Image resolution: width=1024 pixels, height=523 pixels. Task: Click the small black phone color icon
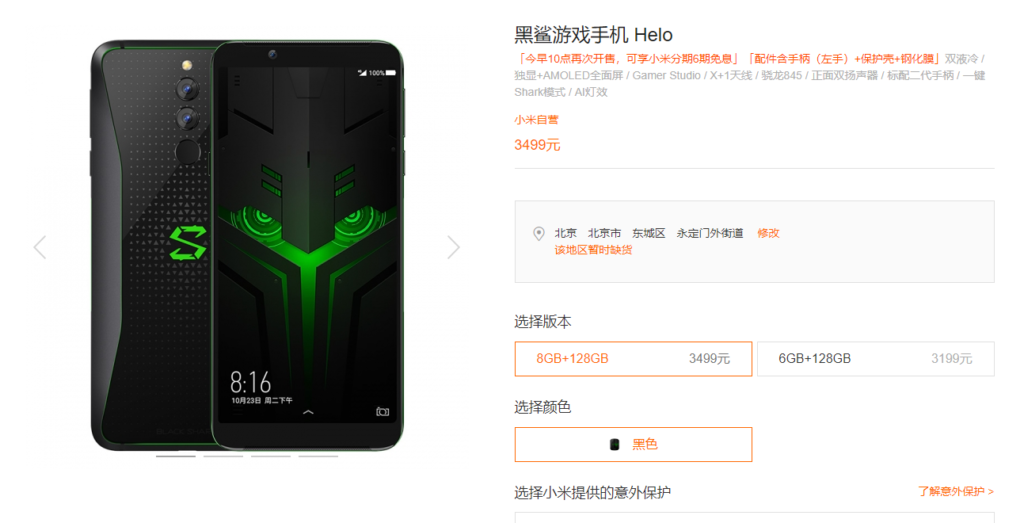pos(615,445)
